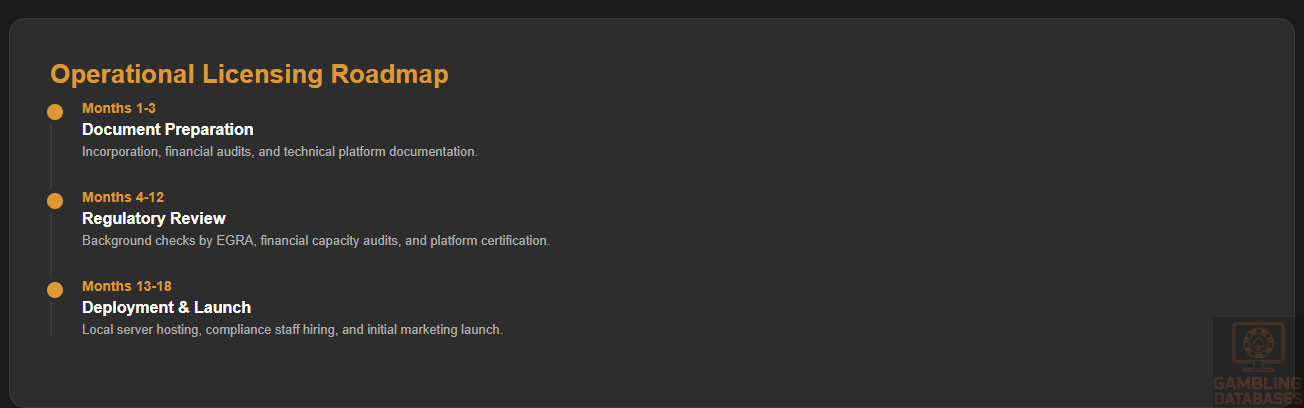Click the local server hosting description

click(292, 330)
